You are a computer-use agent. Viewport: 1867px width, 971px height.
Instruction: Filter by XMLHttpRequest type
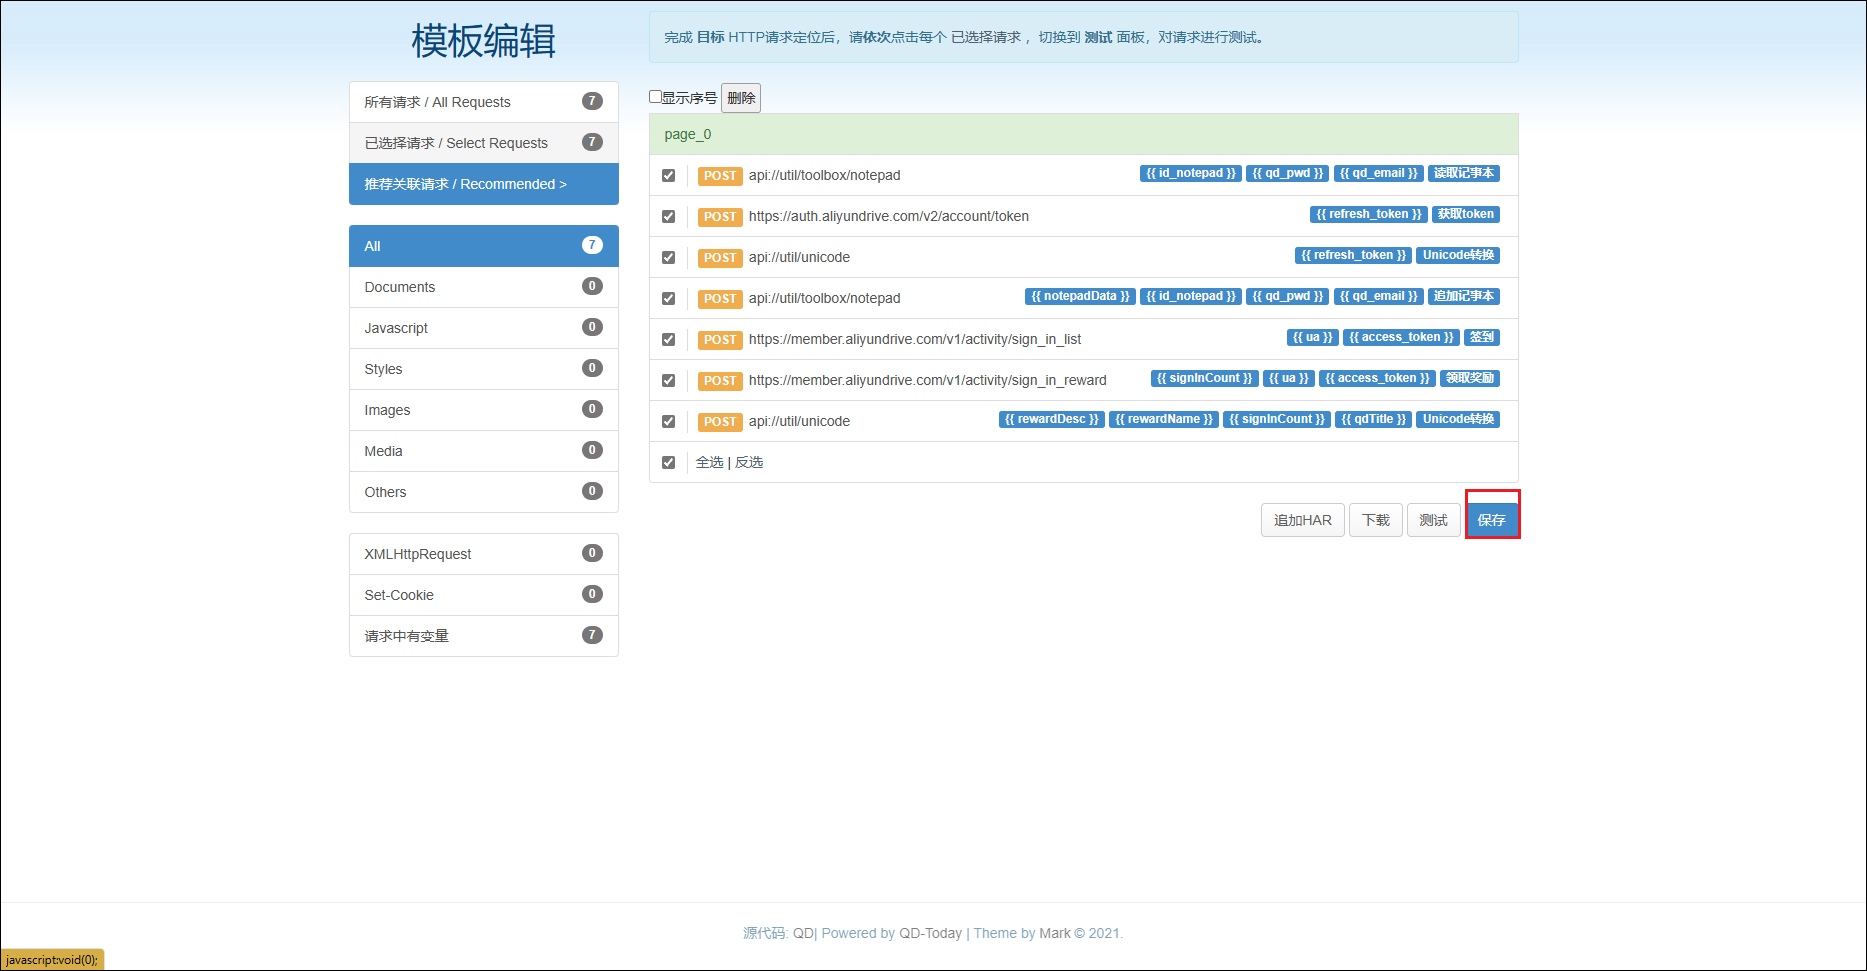483,554
